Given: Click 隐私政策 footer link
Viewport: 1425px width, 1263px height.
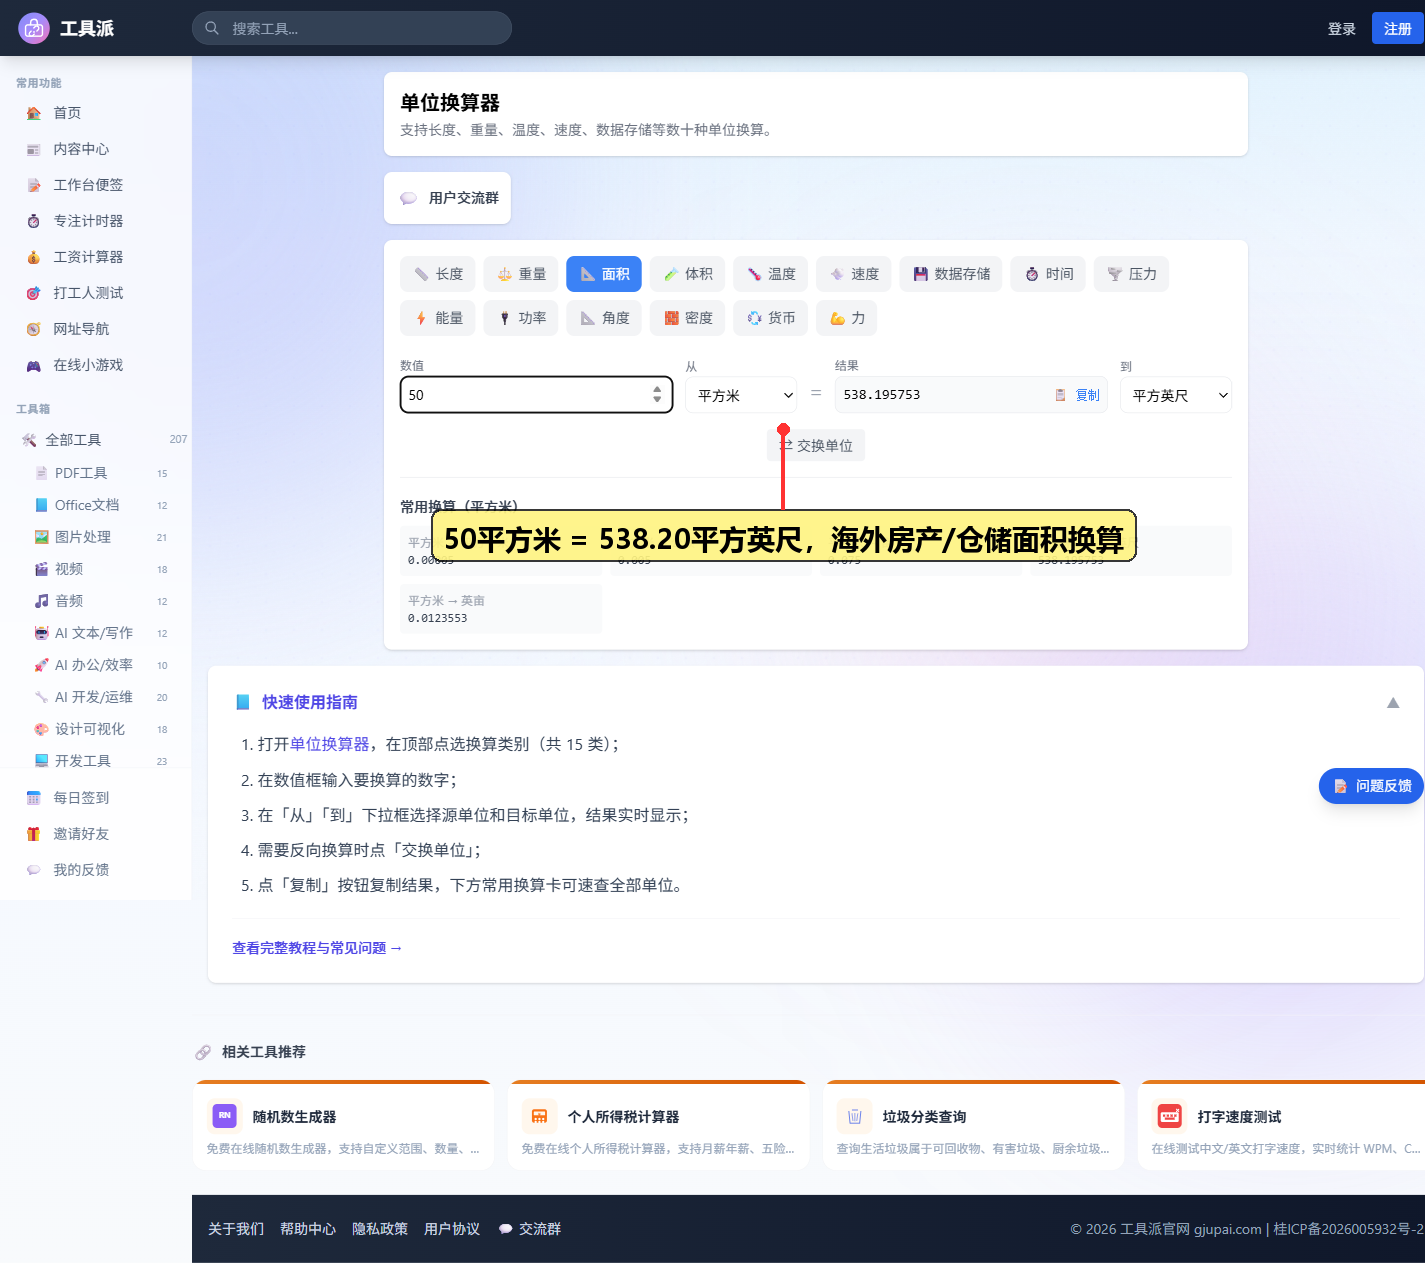Looking at the screenshot, I should click(x=380, y=1229).
